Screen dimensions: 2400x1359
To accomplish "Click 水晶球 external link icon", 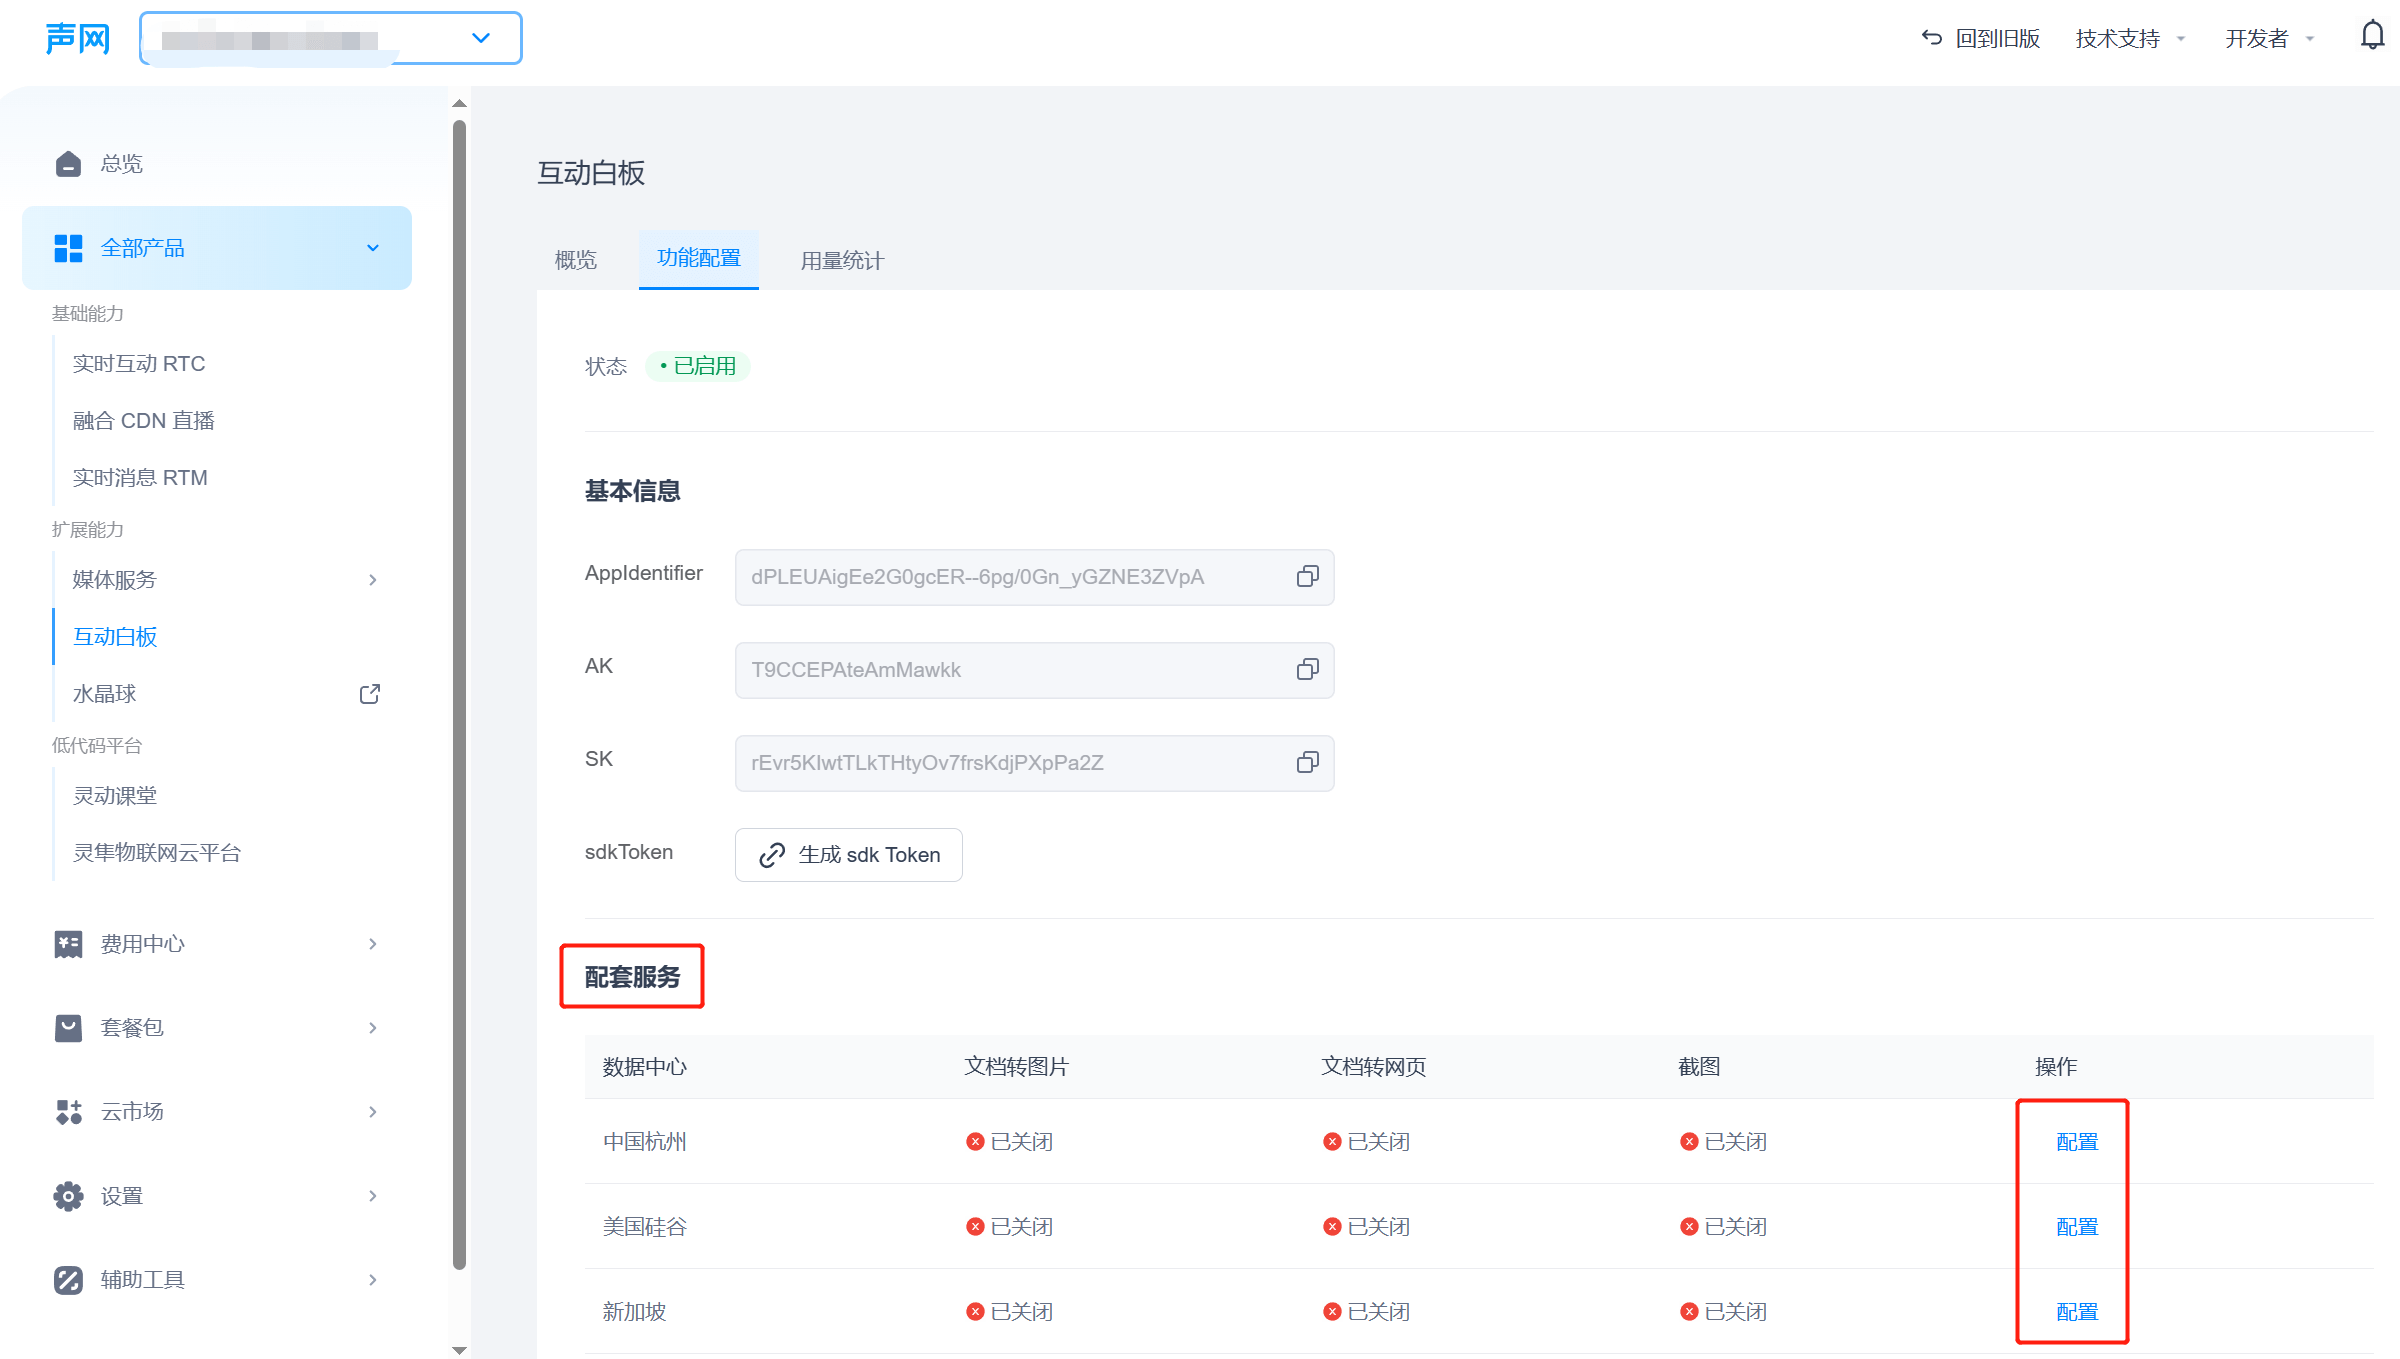I will point(369,694).
